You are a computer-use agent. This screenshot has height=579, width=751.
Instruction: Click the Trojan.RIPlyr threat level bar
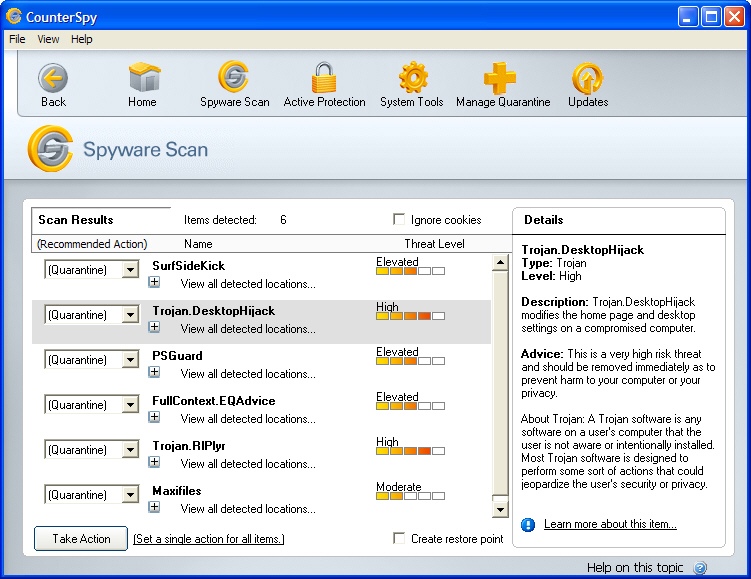click(x=410, y=451)
